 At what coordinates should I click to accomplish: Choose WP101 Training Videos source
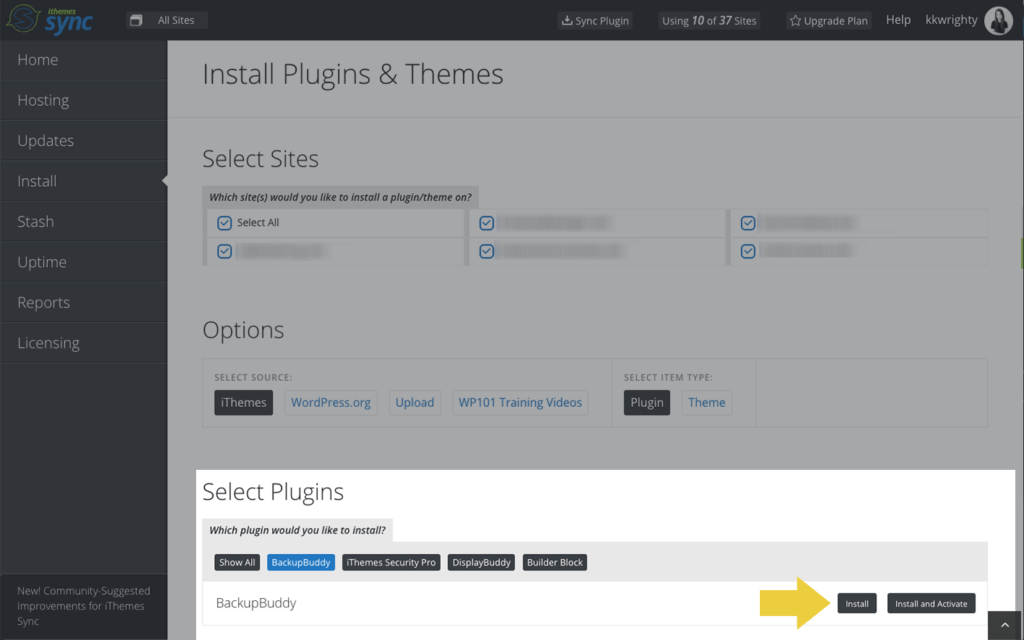tap(520, 403)
